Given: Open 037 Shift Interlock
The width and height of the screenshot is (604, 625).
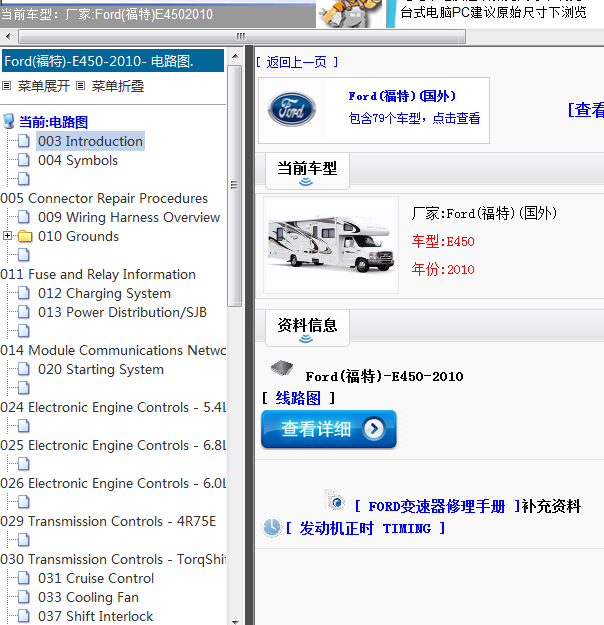Looking at the screenshot, I should pyautogui.click(x=95, y=616).
